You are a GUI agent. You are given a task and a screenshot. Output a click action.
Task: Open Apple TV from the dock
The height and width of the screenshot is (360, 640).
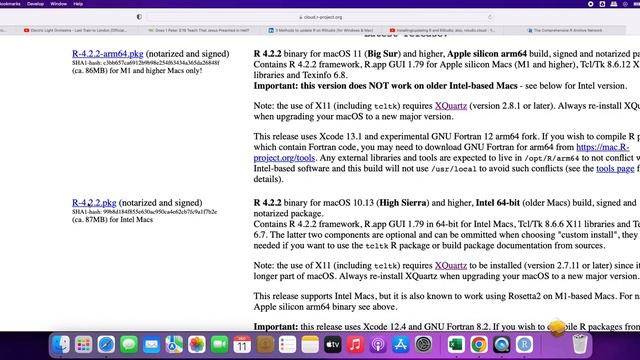pyautogui.click(x=333, y=344)
